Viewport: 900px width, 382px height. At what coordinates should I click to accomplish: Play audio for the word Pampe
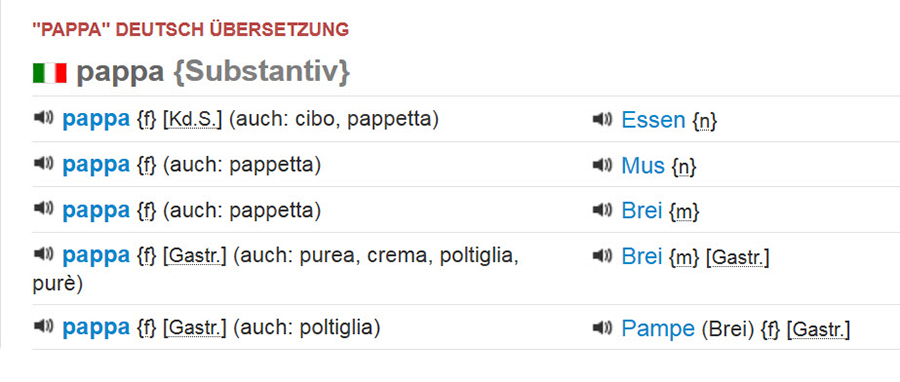[602, 328]
